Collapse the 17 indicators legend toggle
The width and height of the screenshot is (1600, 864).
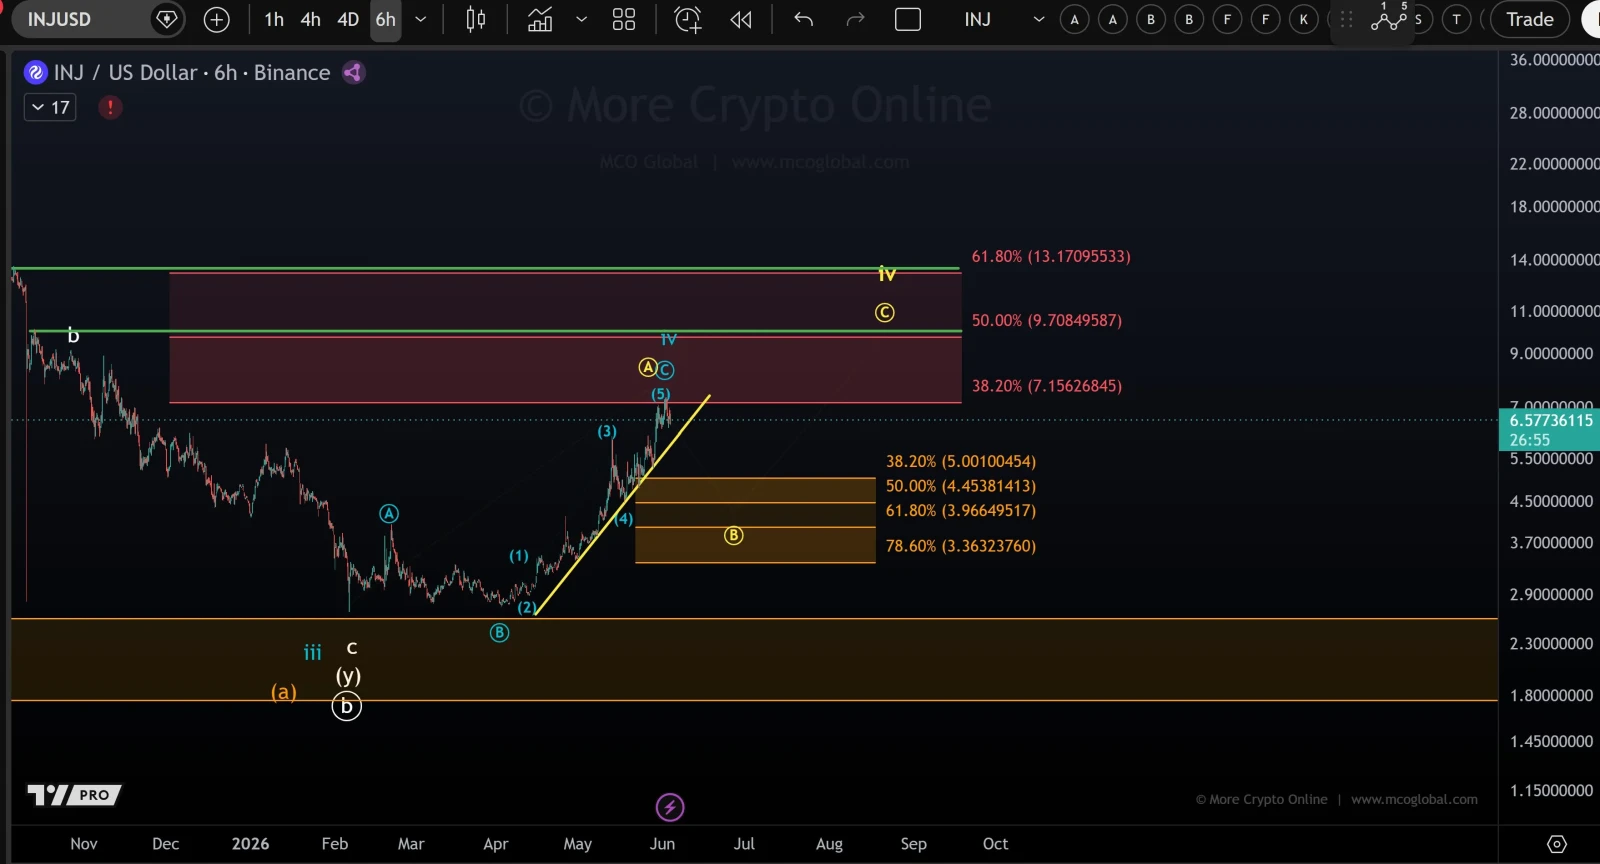tap(50, 107)
